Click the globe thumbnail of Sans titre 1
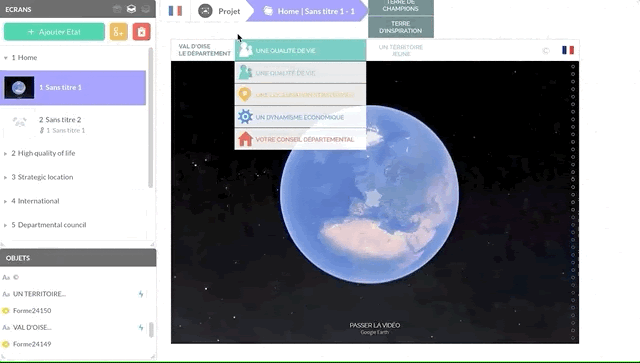This screenshot has width=640, height=363. [x=19, y=87]
